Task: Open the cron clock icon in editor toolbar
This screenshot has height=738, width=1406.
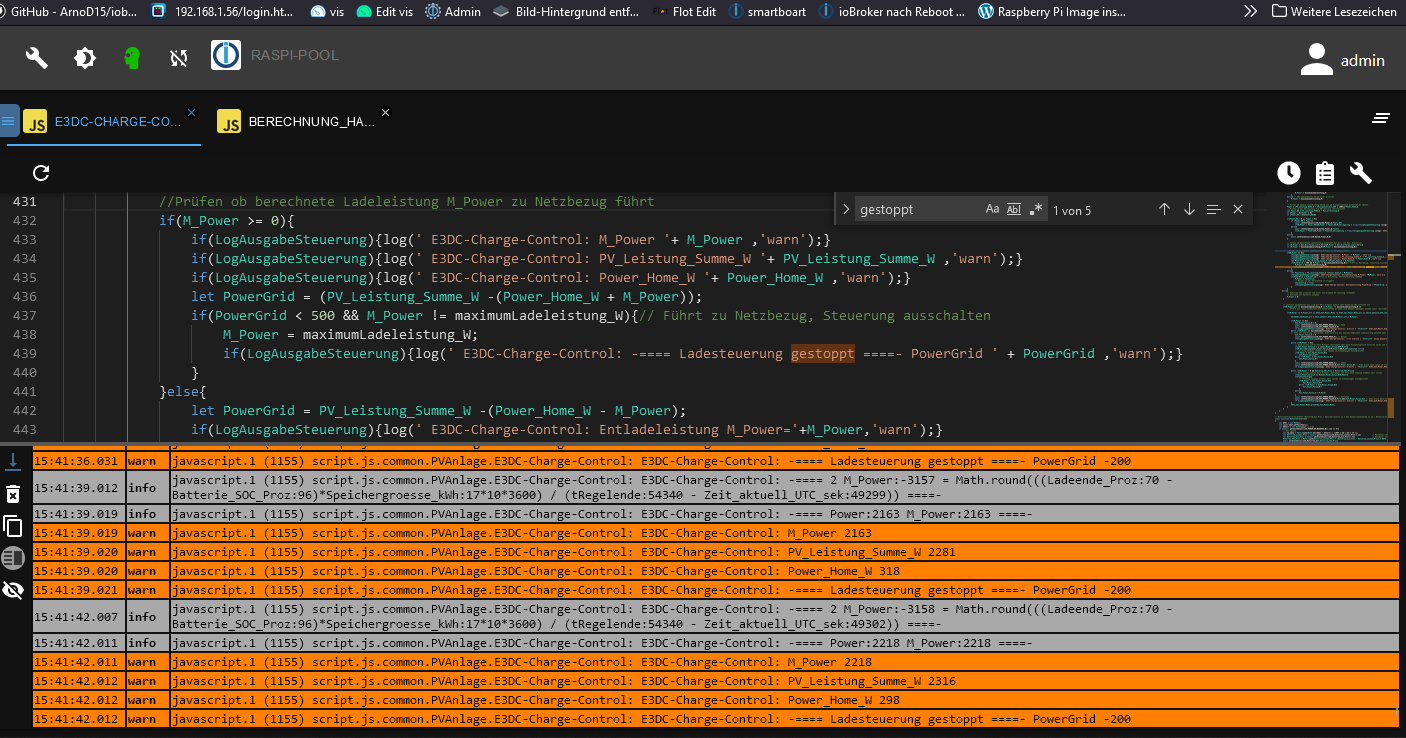Action: pyautogui.click(x=1289, y=173)
